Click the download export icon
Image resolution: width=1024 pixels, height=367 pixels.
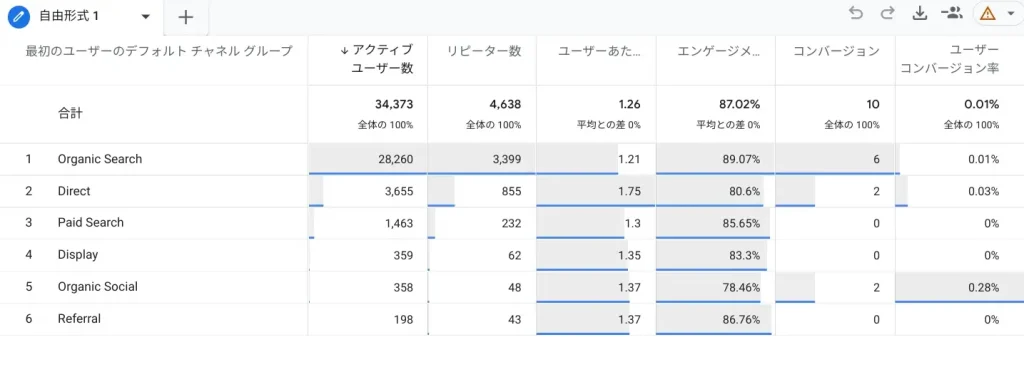(920, 13)
